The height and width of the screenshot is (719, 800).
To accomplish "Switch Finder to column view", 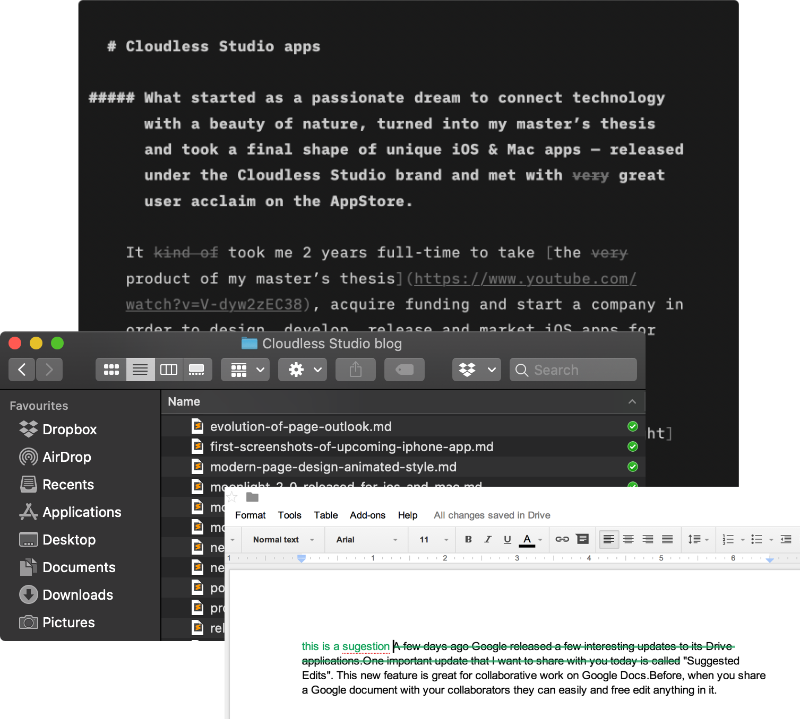I will pyautogui.click(x=168, y=369).
